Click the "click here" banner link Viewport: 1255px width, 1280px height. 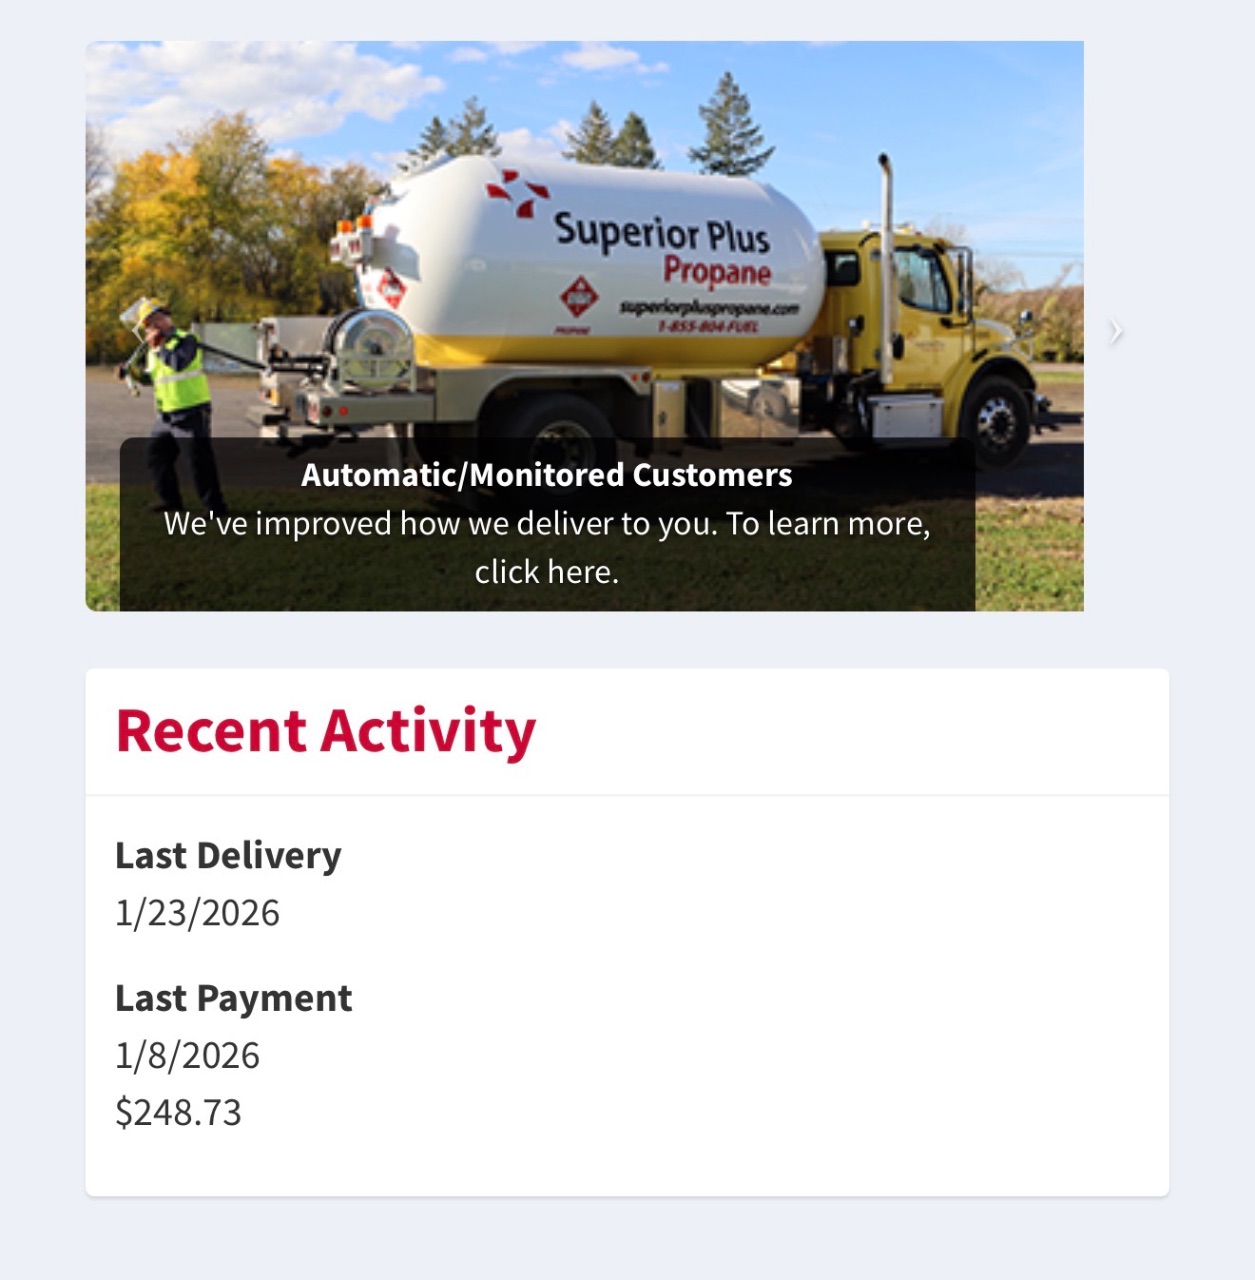coord(546,572)
